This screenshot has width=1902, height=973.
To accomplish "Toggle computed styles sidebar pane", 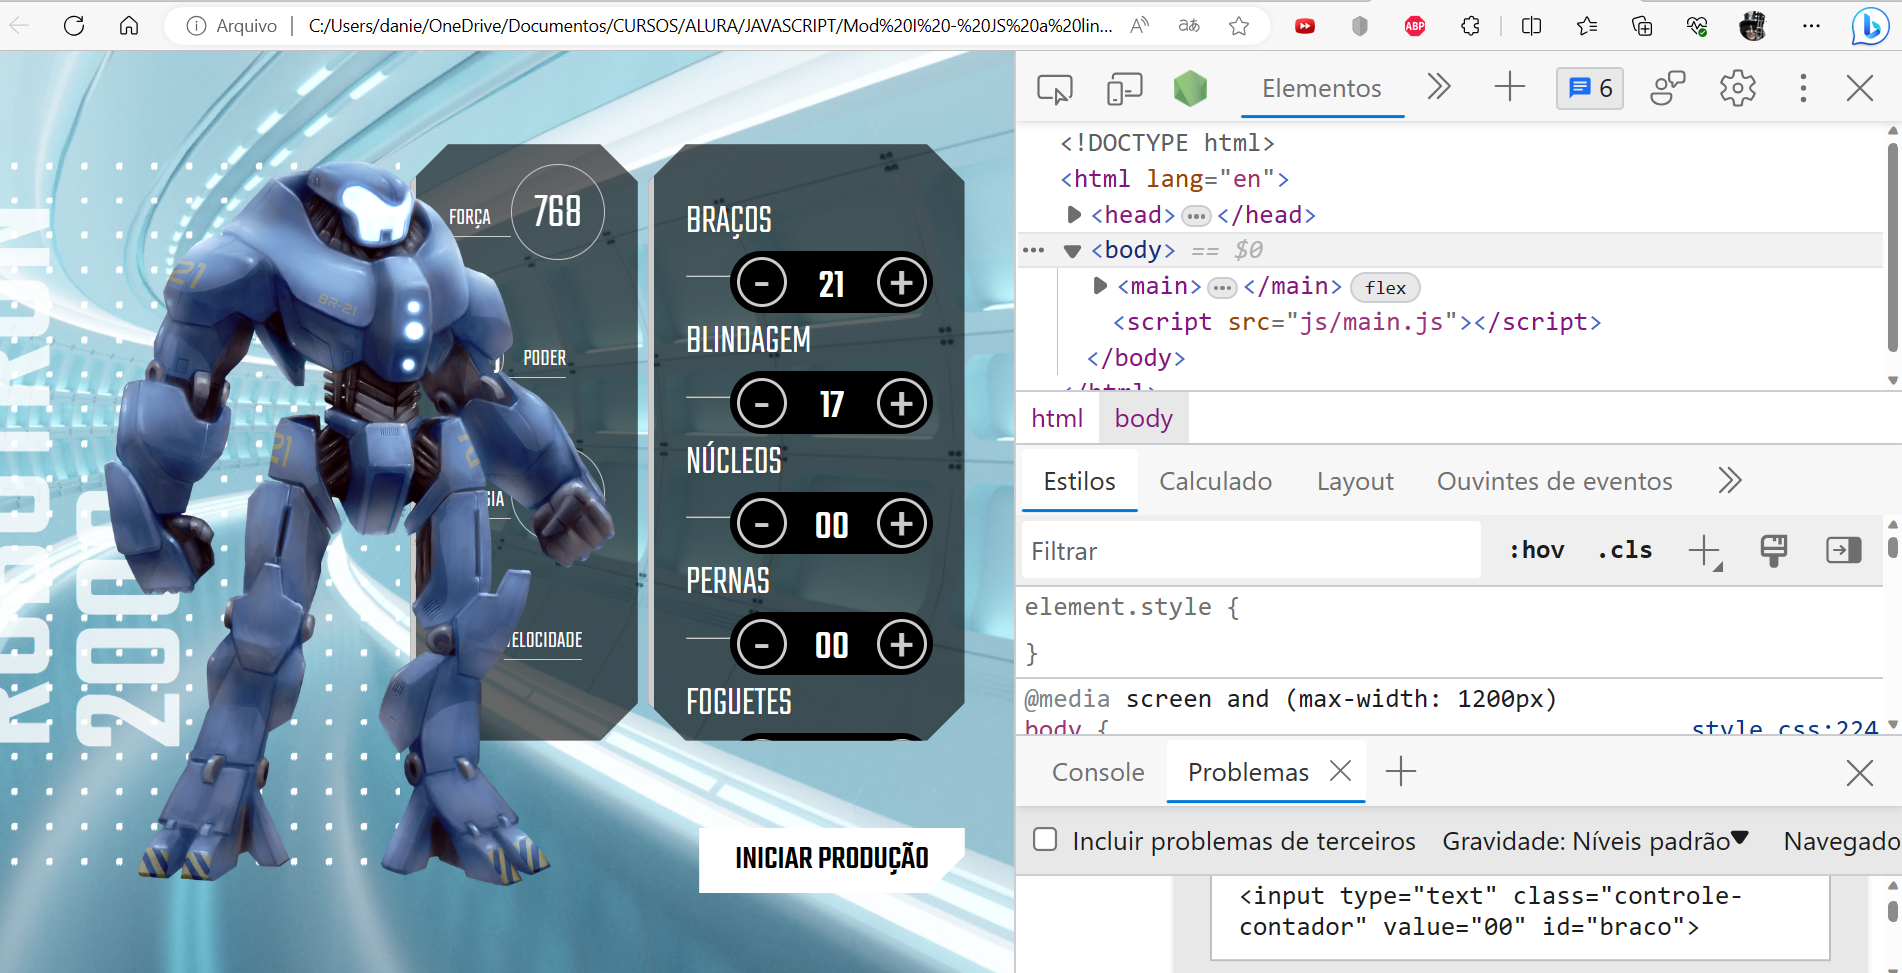I will coord(1843,550).
